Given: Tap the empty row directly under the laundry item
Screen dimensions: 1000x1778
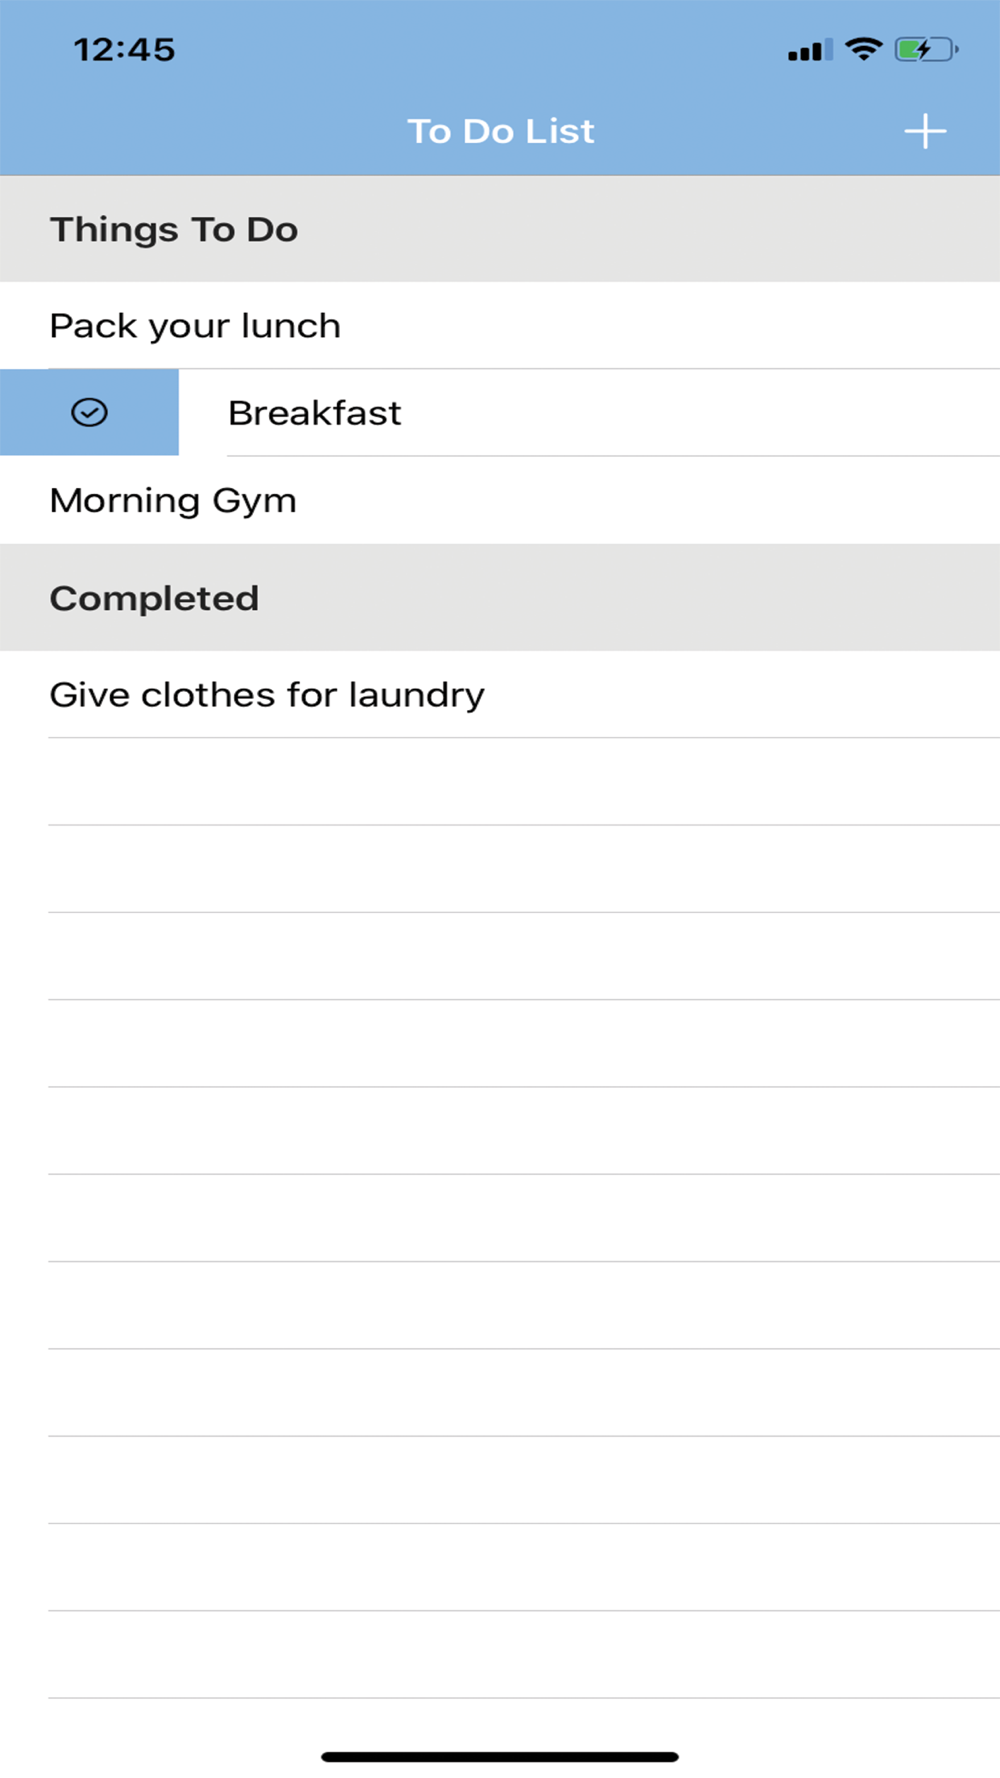Looking at the screenshot, I should click(500, 782).
